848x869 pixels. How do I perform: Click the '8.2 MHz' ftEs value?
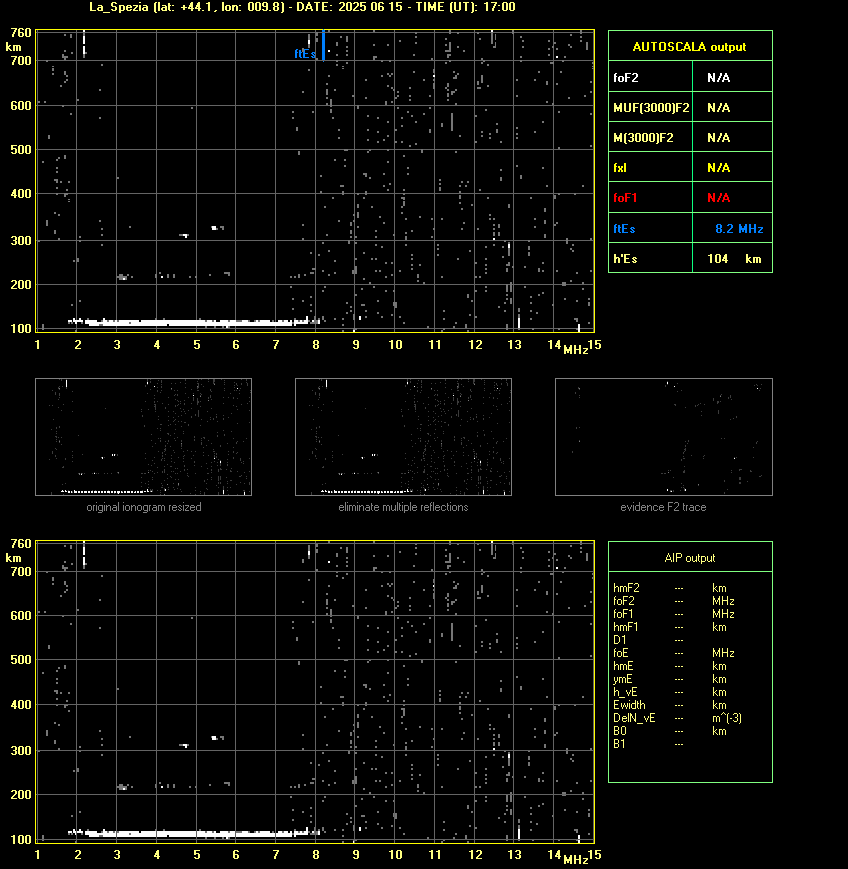(x=739, y=228)
